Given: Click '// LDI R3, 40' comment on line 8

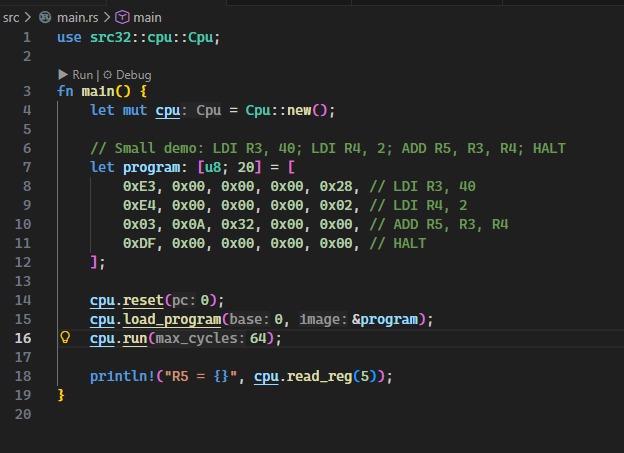Looking at the screenshot, I should coord(422,186).
